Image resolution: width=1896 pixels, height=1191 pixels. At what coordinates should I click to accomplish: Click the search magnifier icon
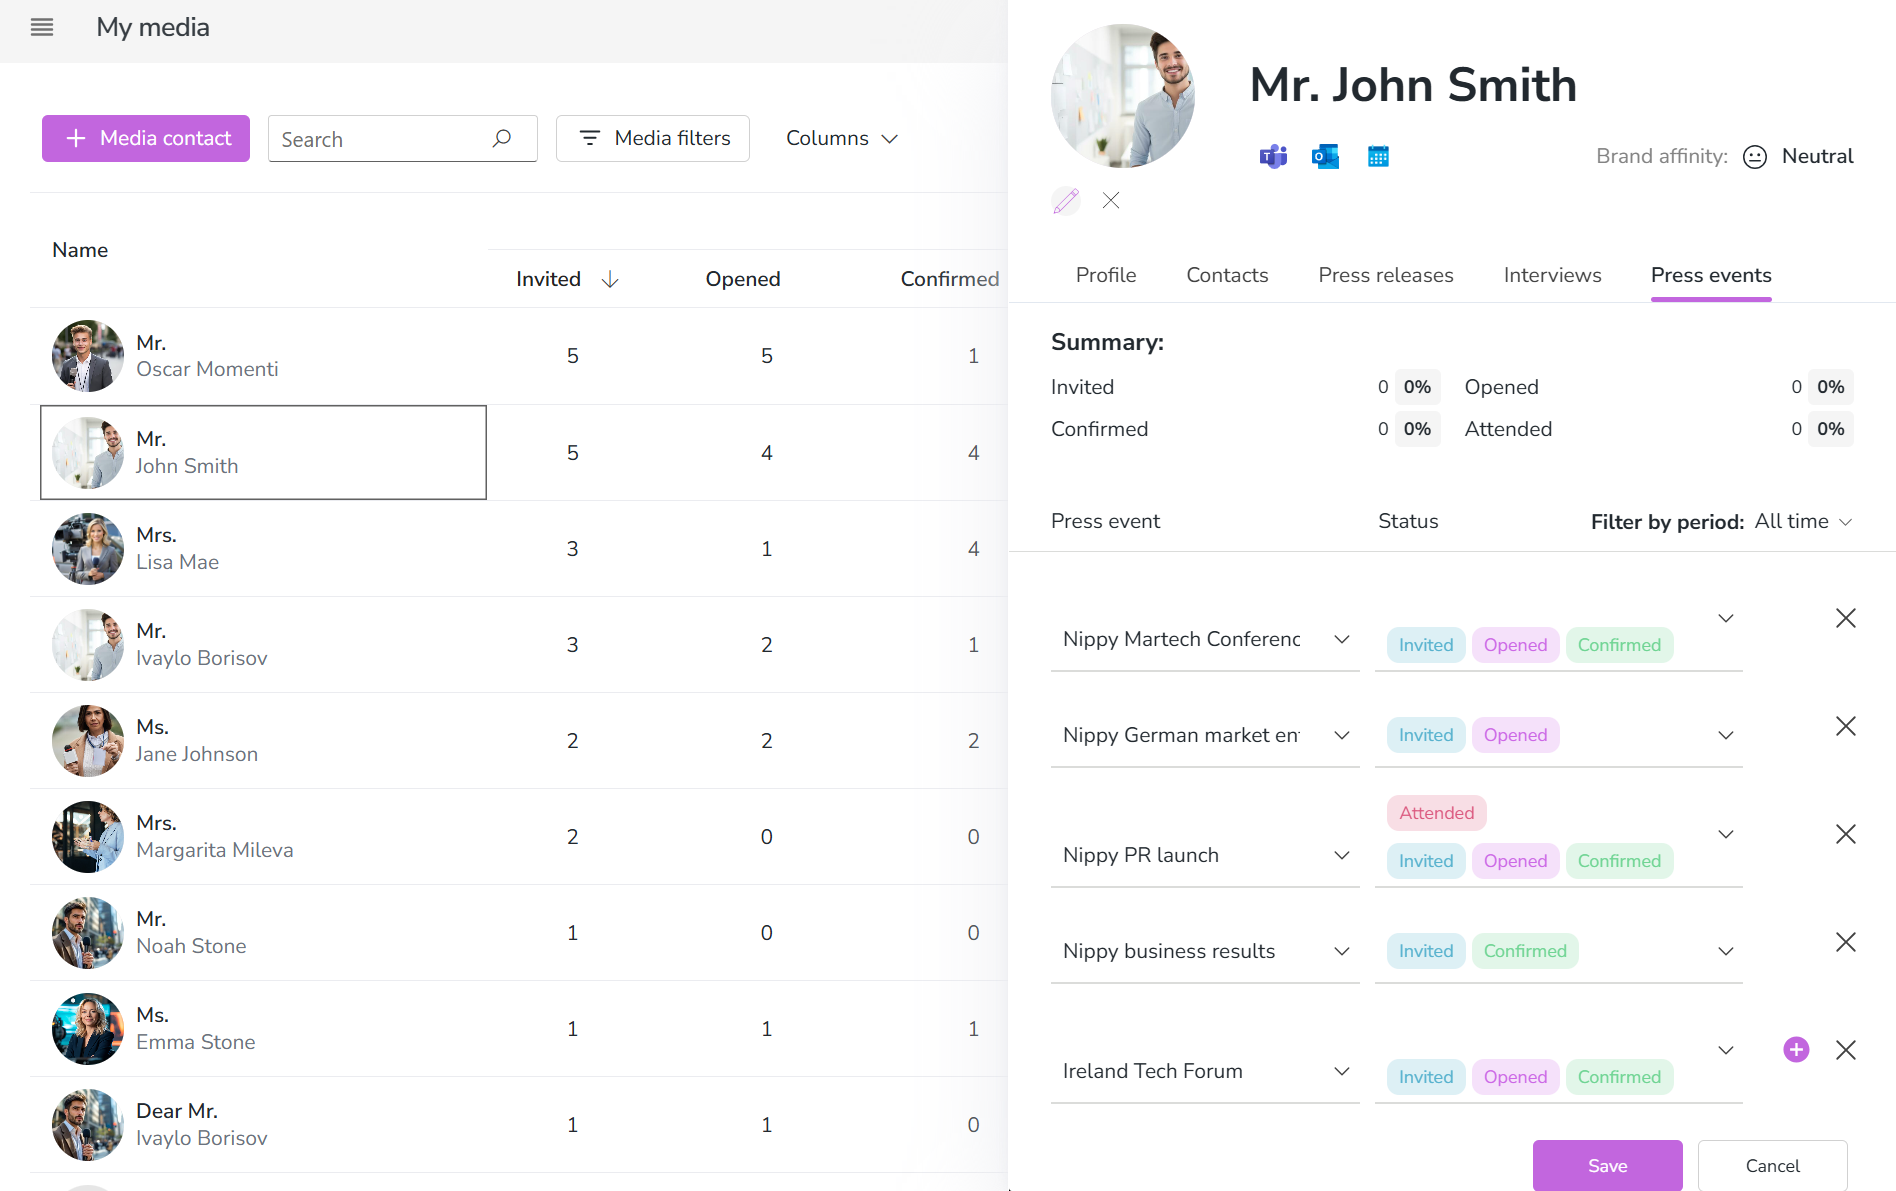click(502, 139)
